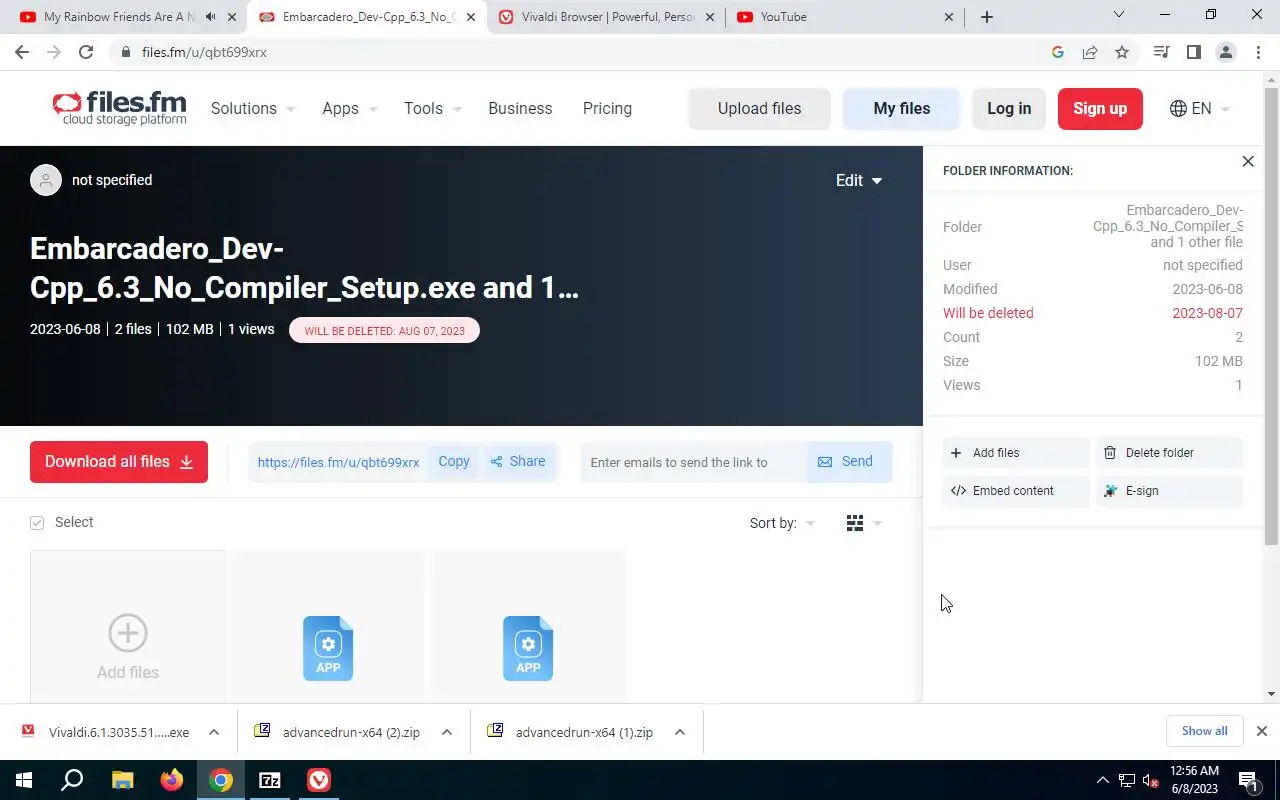The width and height of the screenshot is (1280, 800).
Task: Search tabs with the tab search chevron
Action: (x=1119, y=15)
